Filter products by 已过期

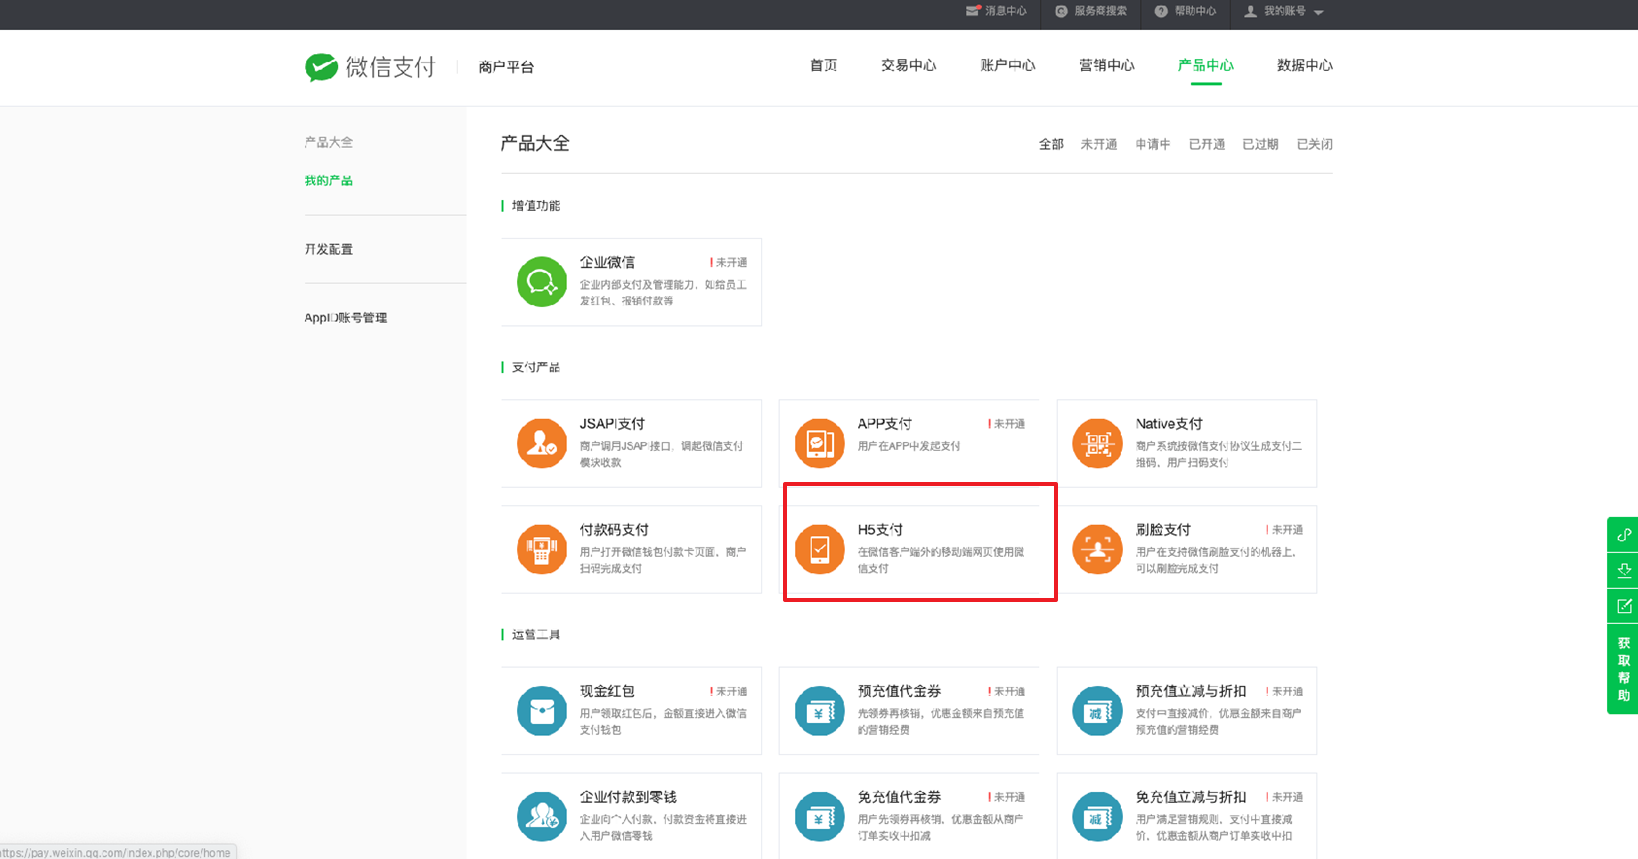point(1260,144)
